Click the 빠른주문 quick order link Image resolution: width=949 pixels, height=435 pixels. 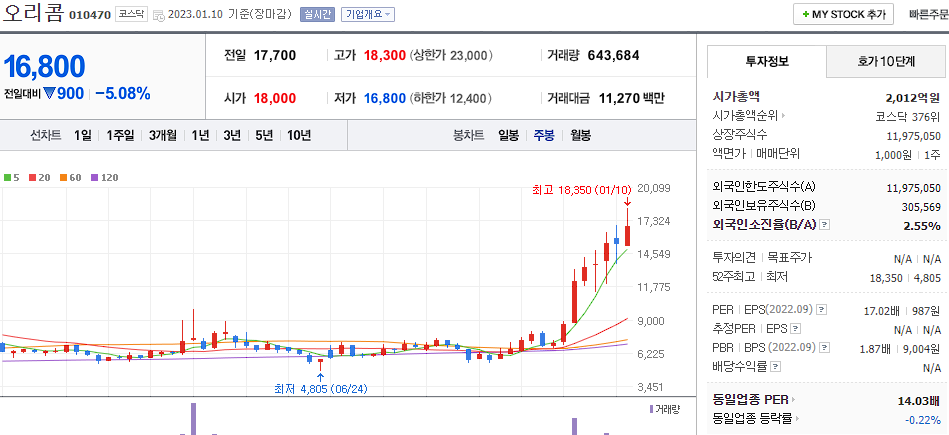pyautogui.click(x=928, y=15)
